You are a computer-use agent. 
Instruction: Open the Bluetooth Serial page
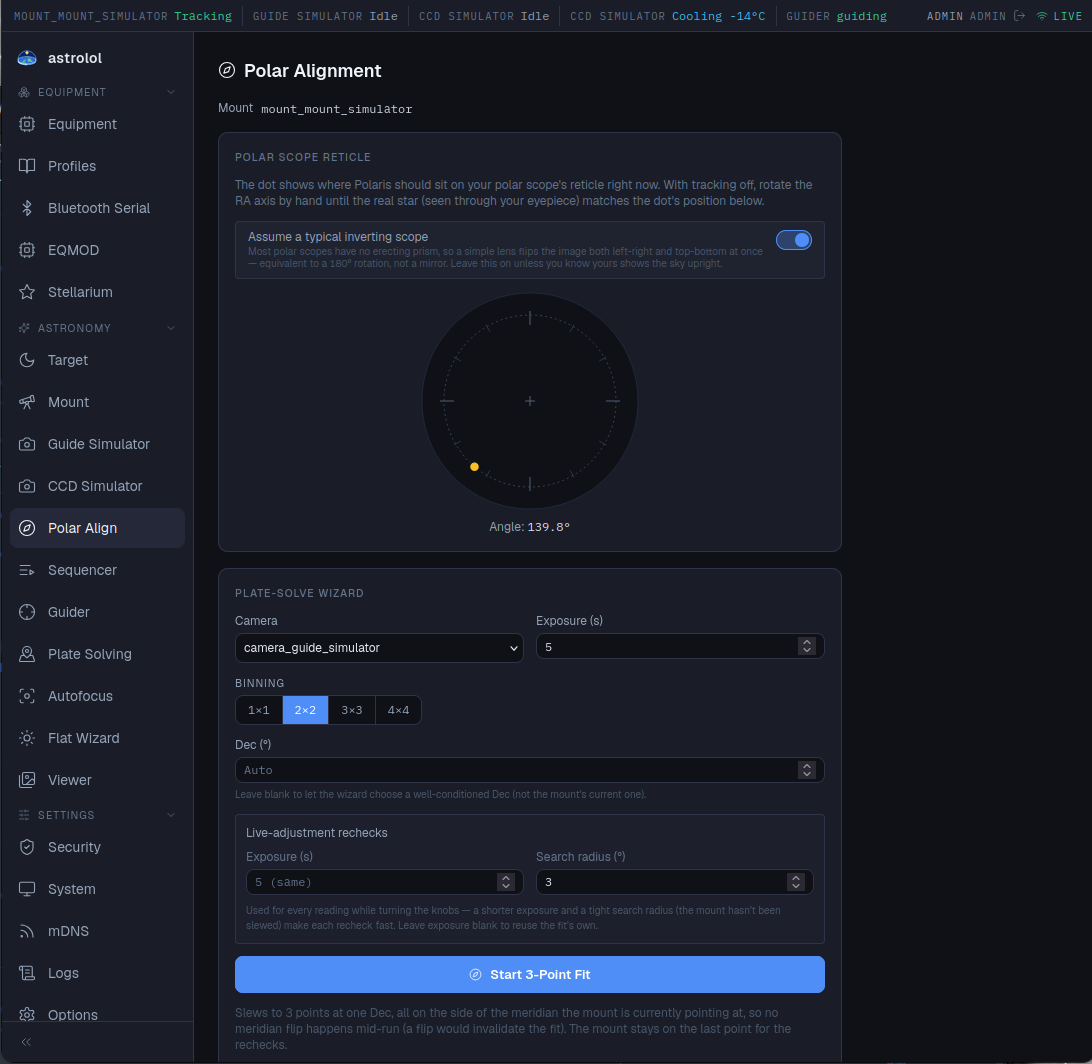(x=98, y=208)
